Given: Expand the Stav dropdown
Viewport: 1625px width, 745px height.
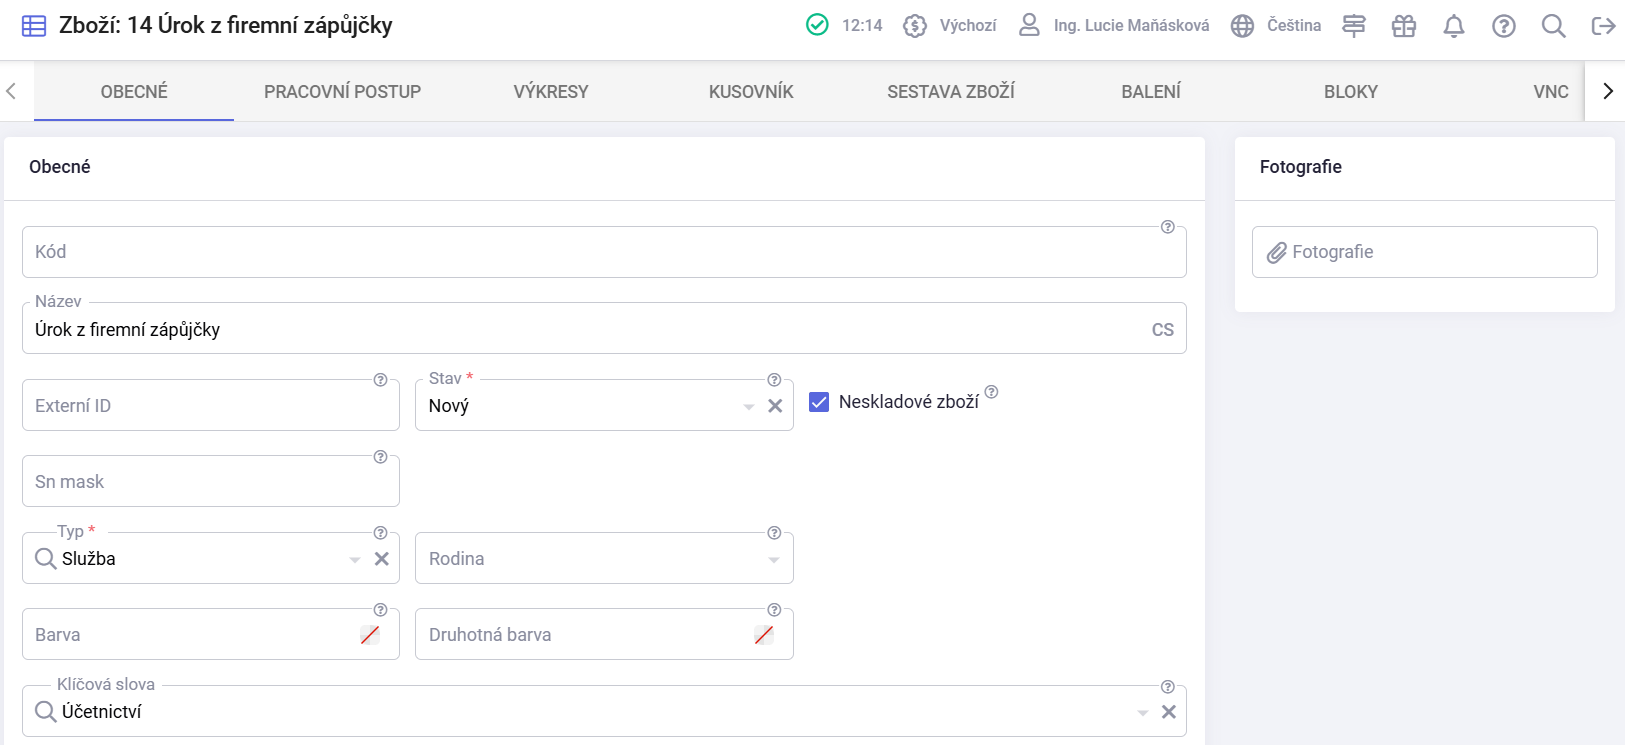Looking at the screenshot, I should click(x=749, y=407).
